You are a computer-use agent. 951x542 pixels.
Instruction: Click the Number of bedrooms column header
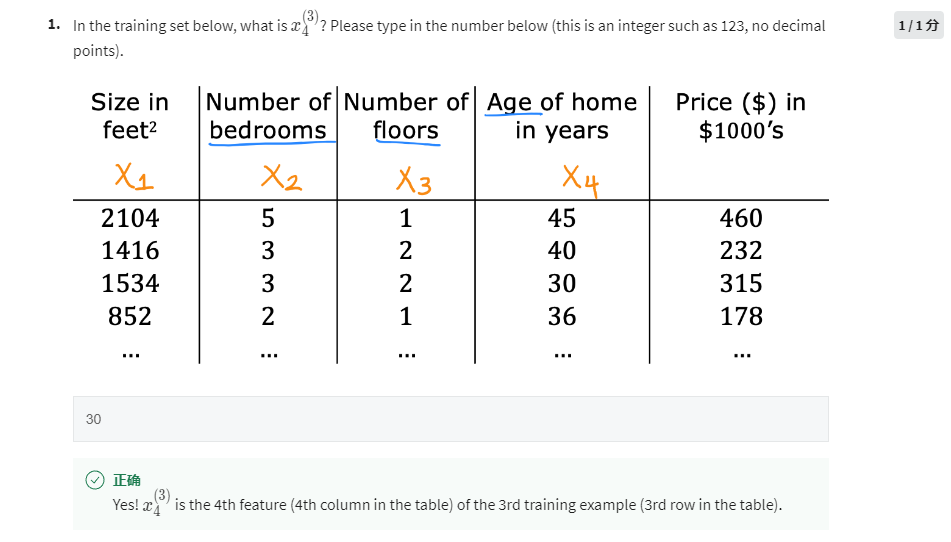[x=268, y=116]
